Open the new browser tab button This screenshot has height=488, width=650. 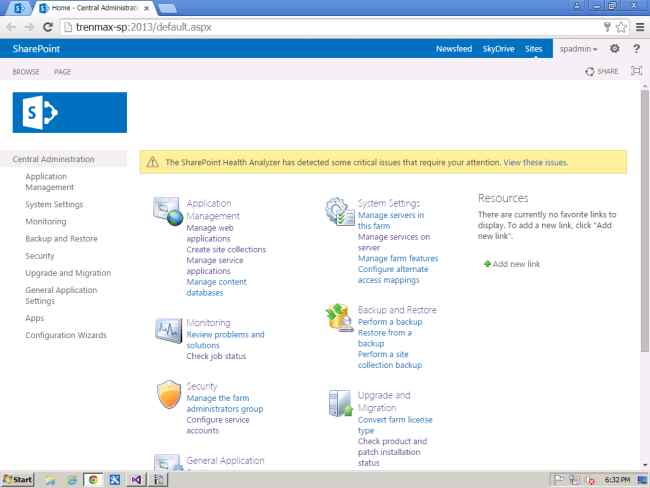tap(167, 8)
